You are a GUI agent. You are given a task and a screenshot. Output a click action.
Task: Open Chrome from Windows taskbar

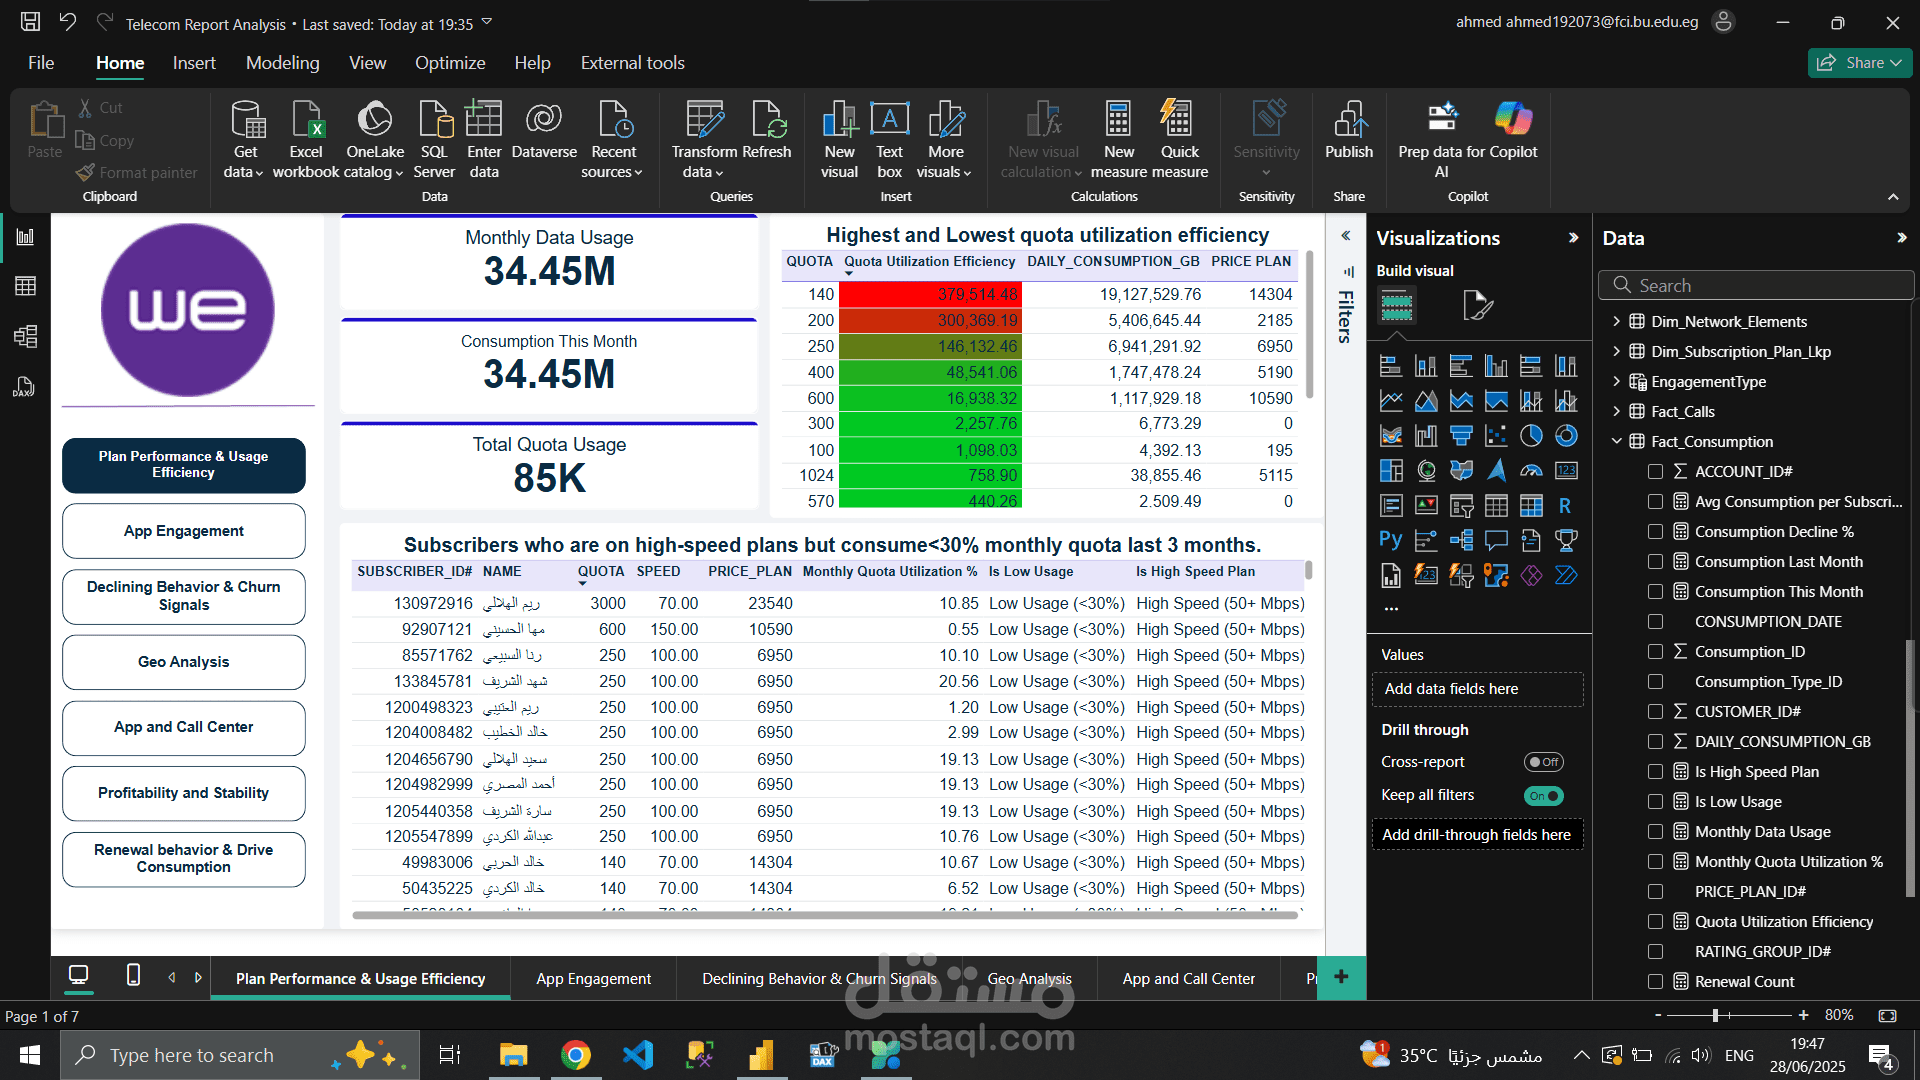[x=575, y=1055]
